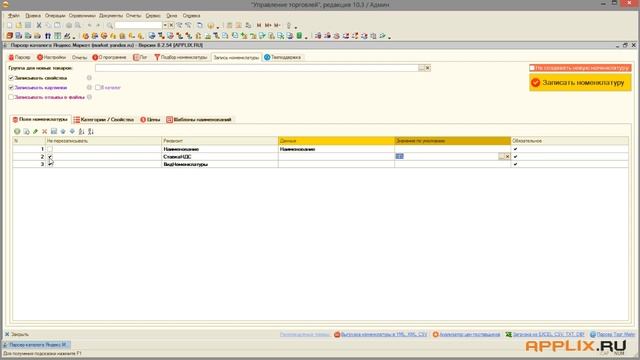Switch to Категории / Свойства sub-tab
This screenshot has width=640, height=360.
104,120
